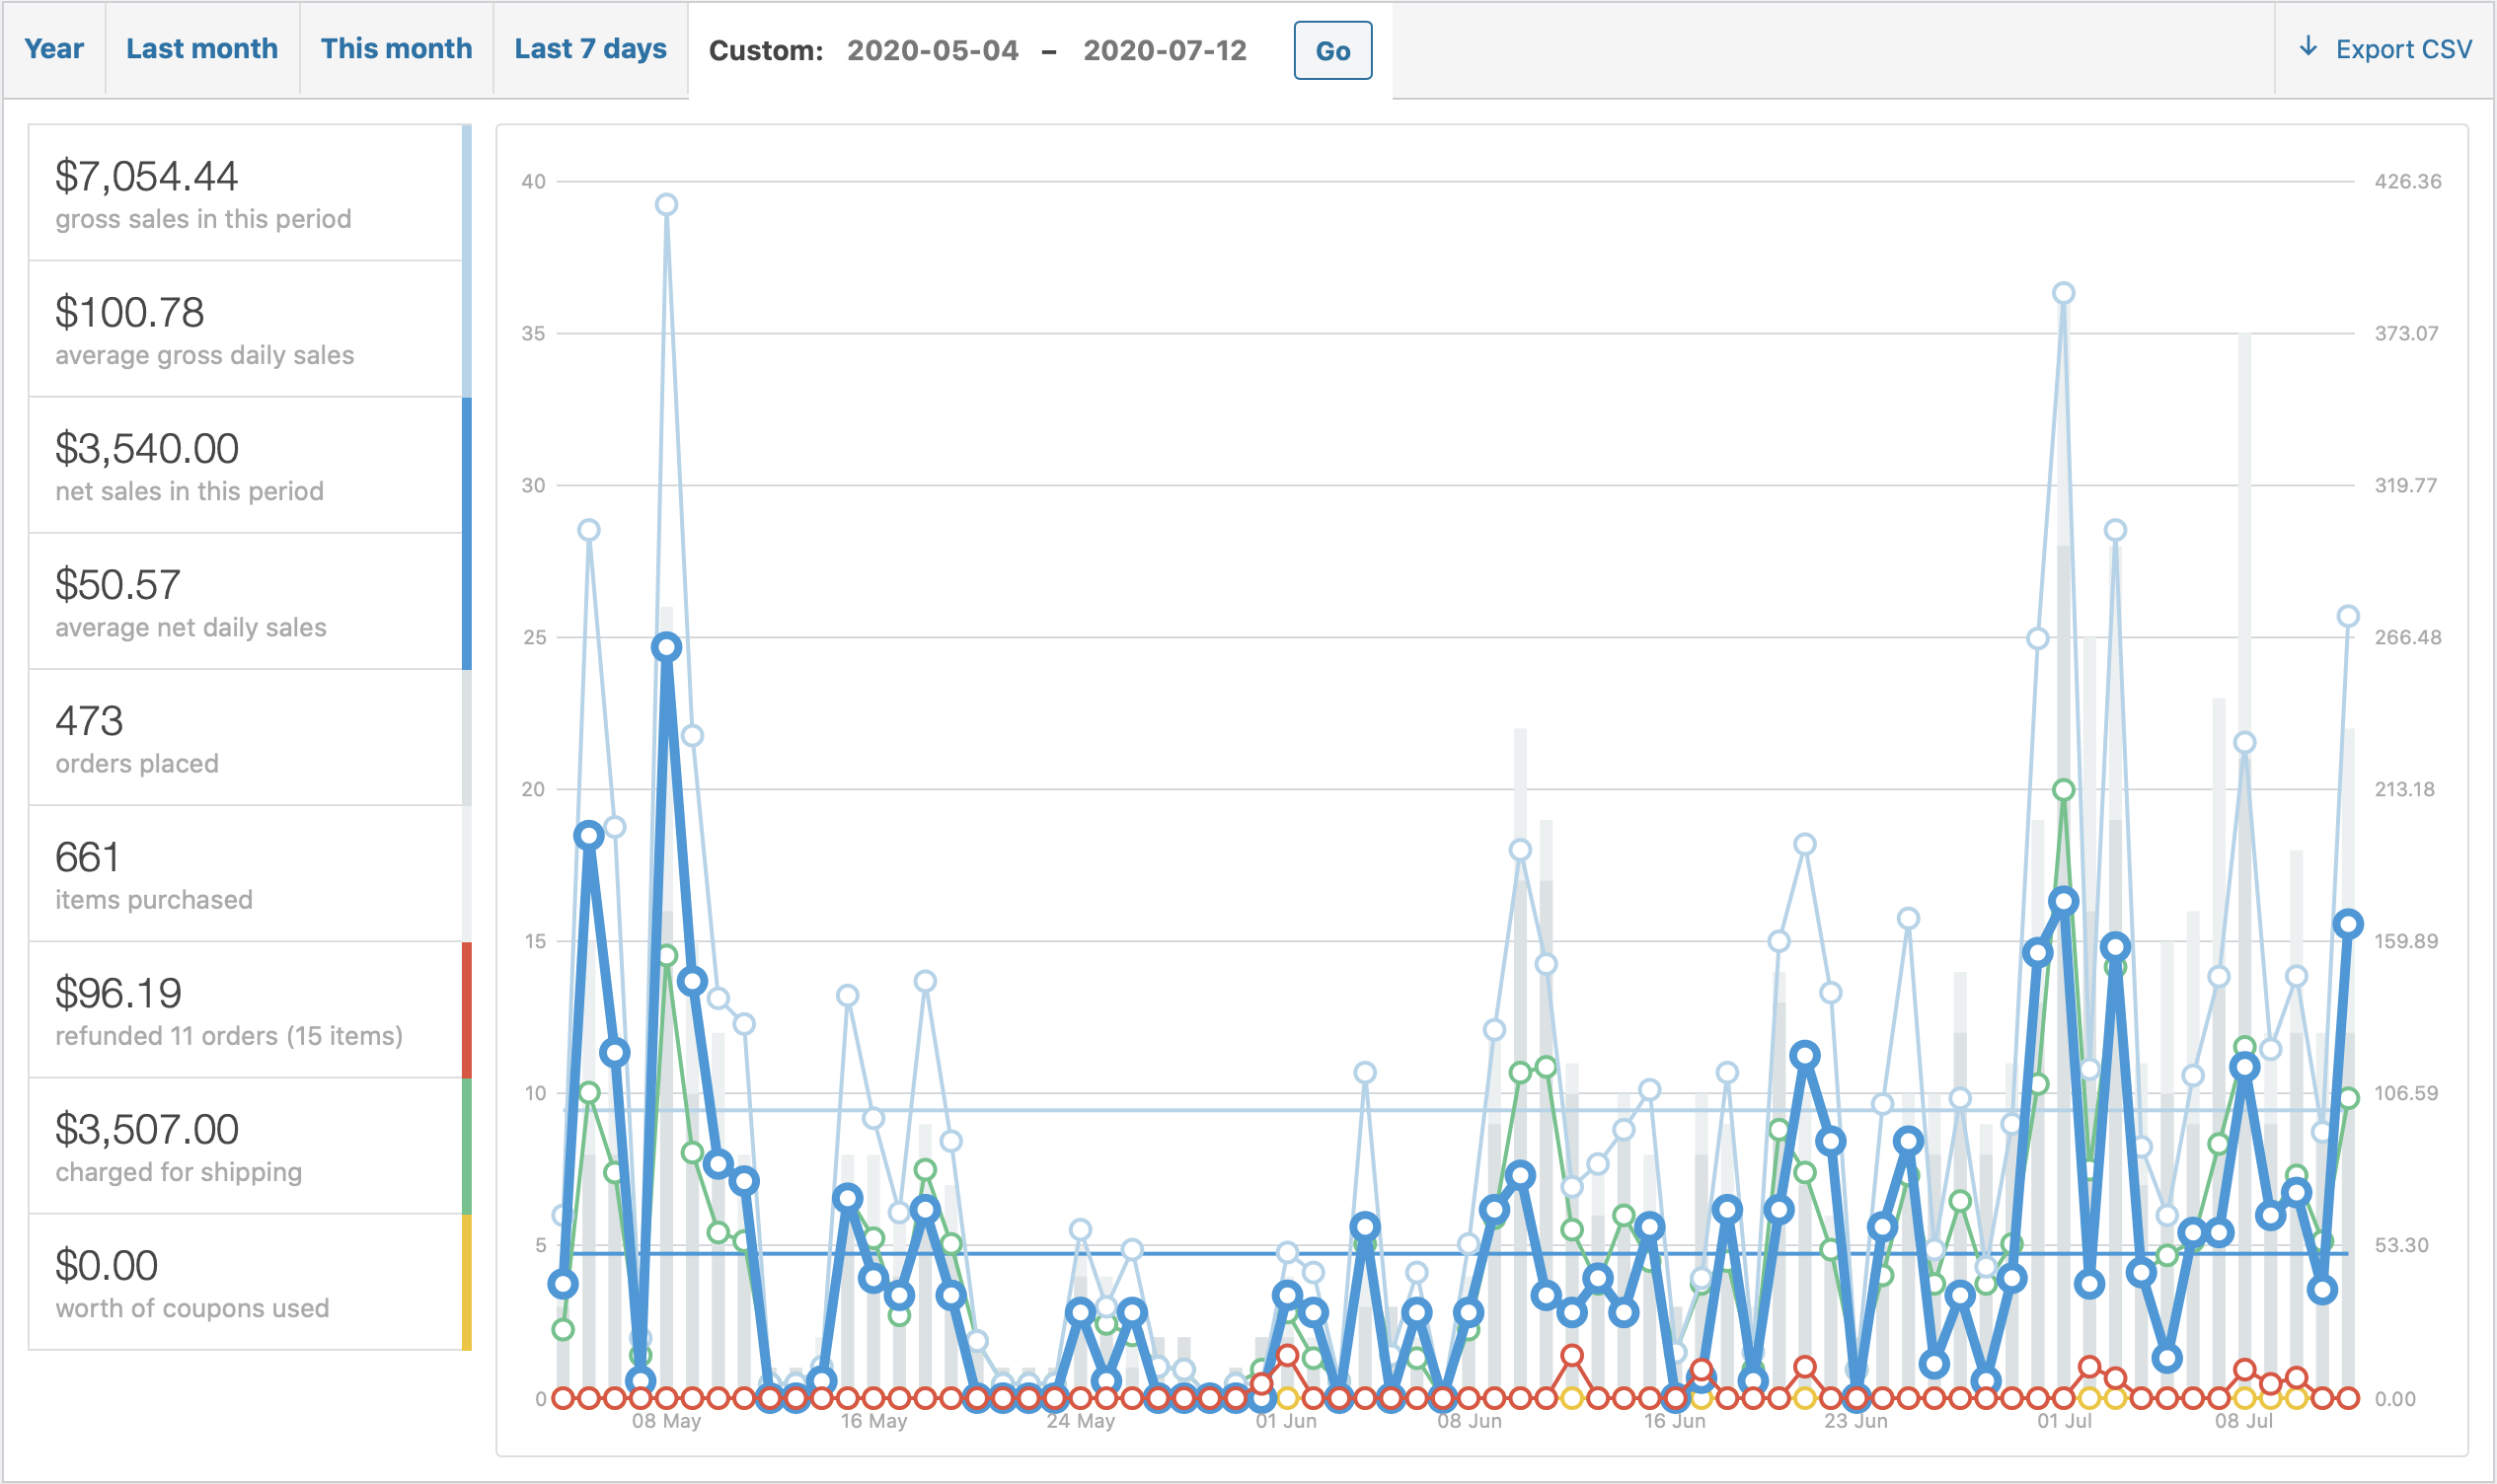
Task: Select the This month tab
Action: [x=396, y=49]
